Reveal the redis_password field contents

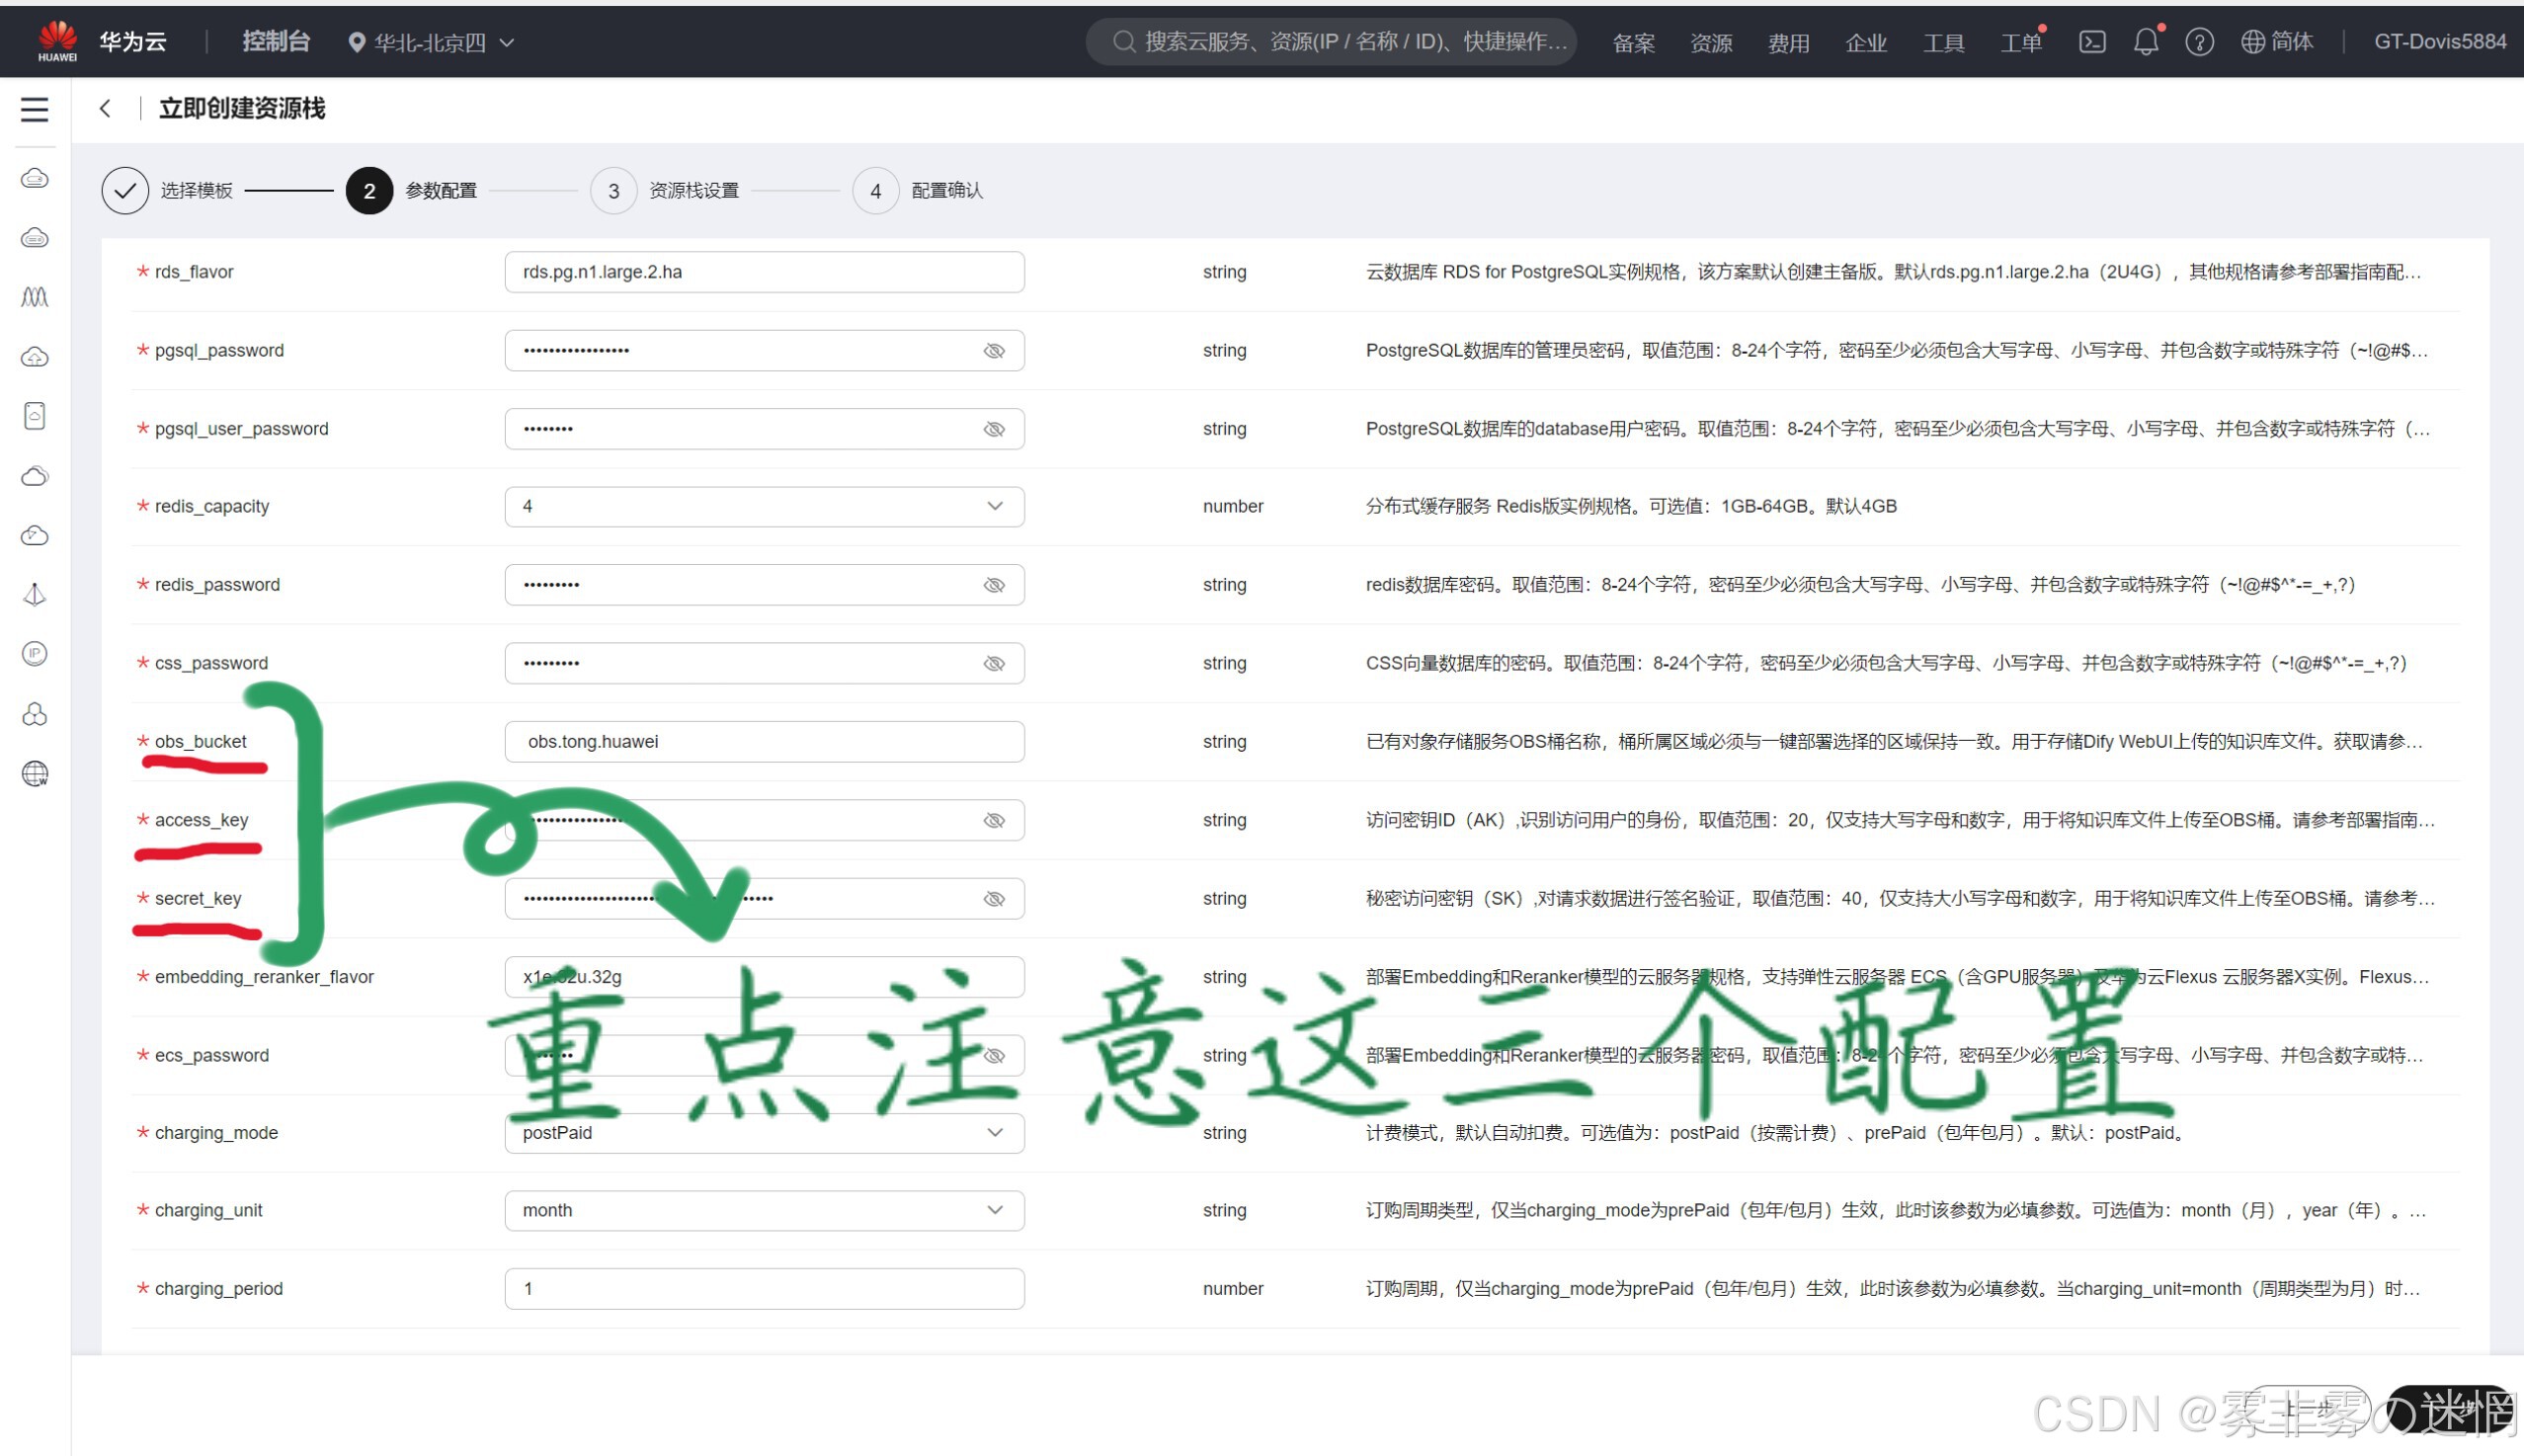coord(993,585)
